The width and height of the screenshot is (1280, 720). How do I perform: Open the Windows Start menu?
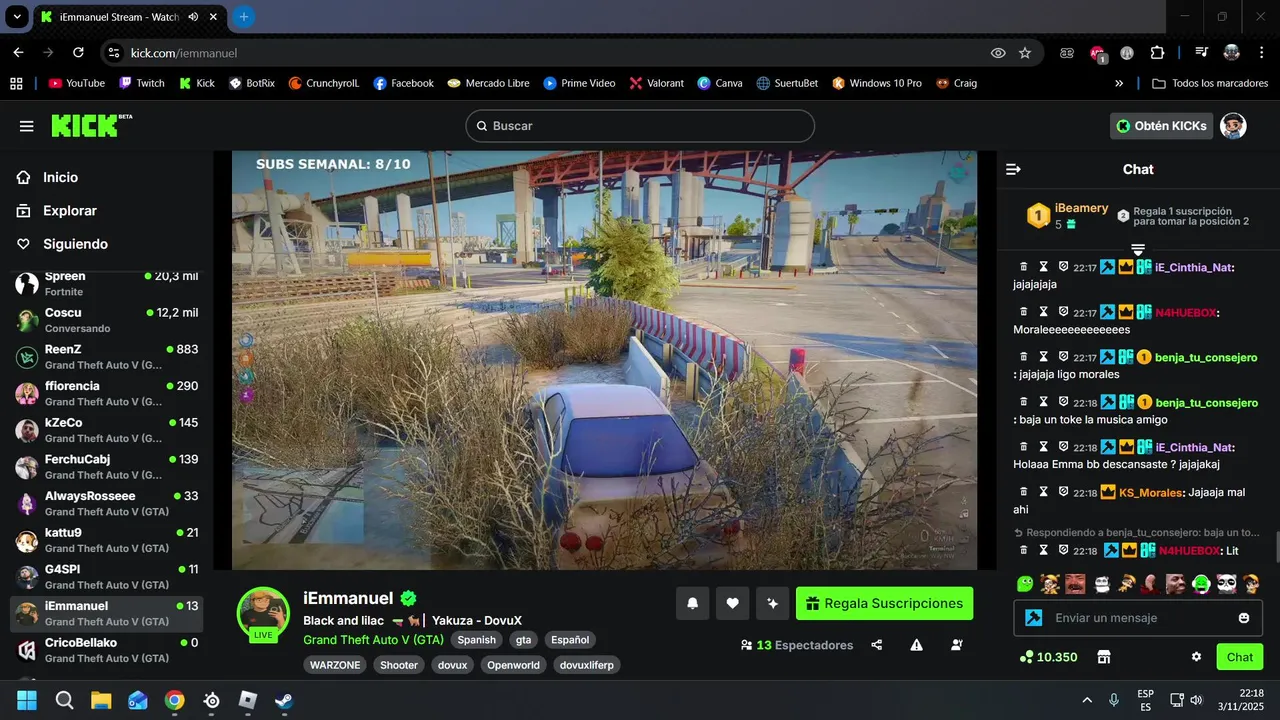27,700
